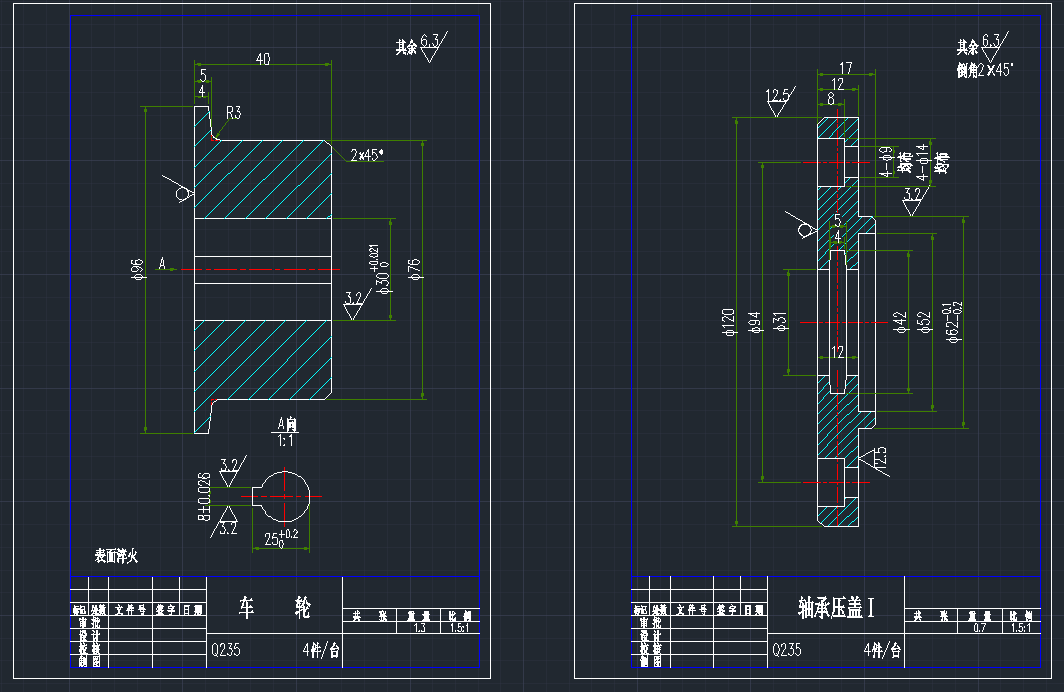Select the 3.2 roughness symbol beside the φ30 bore
This screenshot has height=692, width=1064.
coord(355,304)
